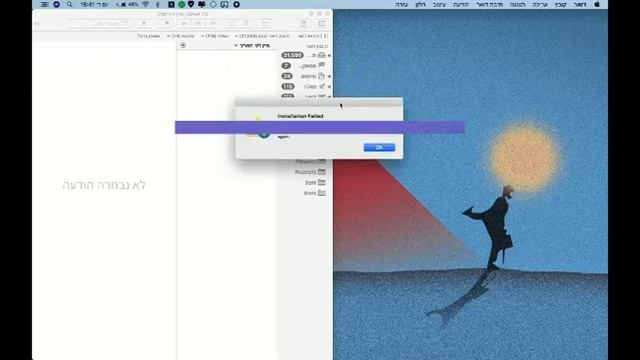Click the diamond-shaped menu bar icon
Viewport: 640px width, 360px height.
click(x=213, y=4)
